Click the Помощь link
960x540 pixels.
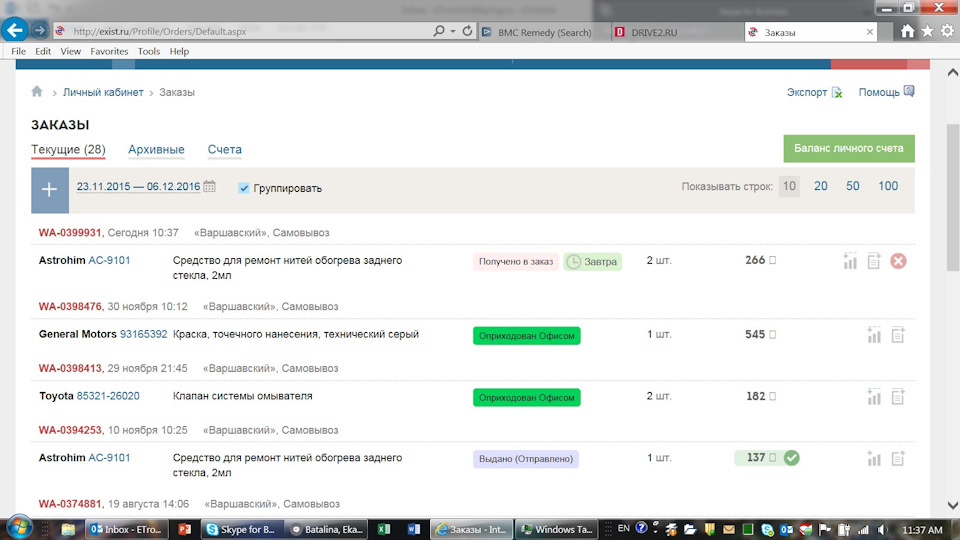[x=879, y=92]
